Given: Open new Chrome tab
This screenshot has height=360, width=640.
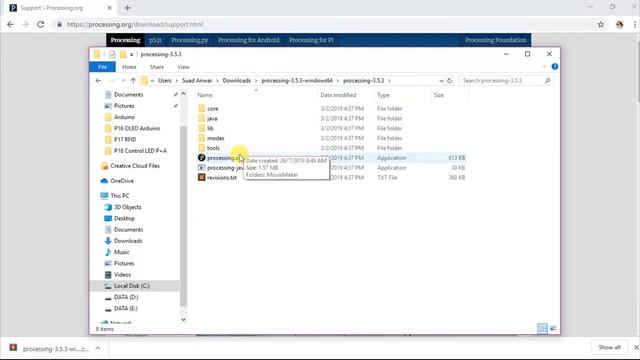Looking at the screenshot, I should coord(127,8).
